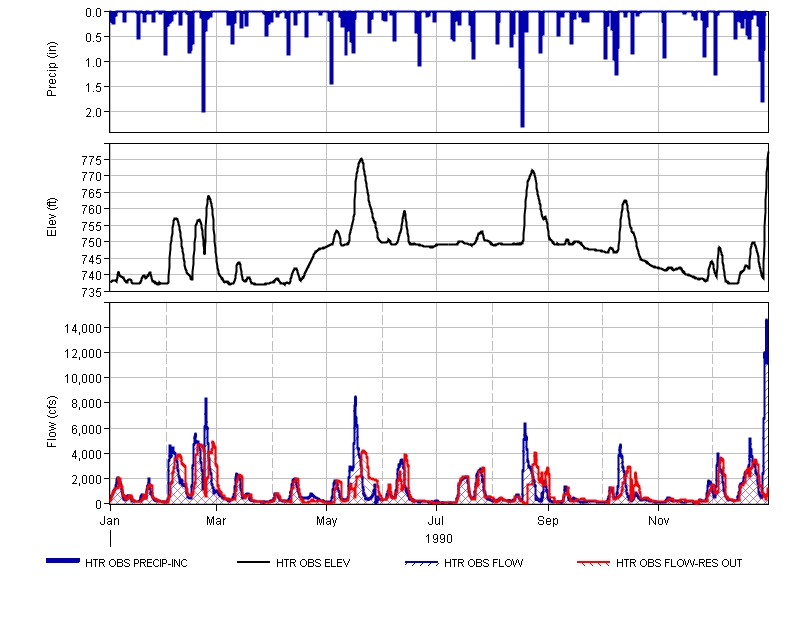Click the Jul label on time axis
This screenshot has width=800, height=627.
pyautogui.click(x=436, y=521)
